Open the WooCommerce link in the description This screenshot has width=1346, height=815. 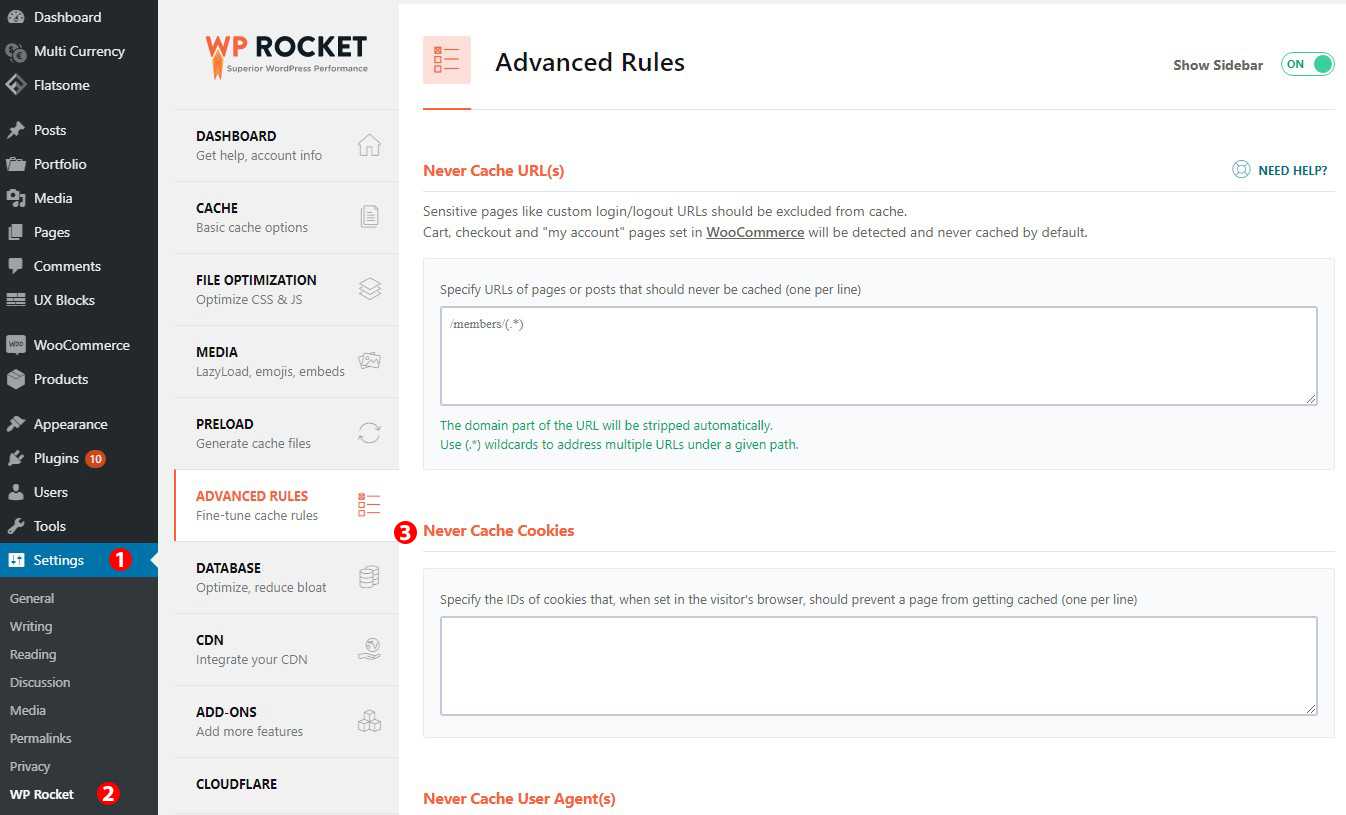pos(755,232)
